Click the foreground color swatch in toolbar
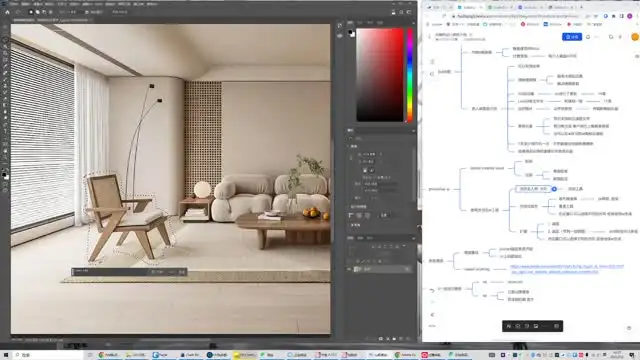The width and height of the screenshot is (640, 360). coord(4,174)
